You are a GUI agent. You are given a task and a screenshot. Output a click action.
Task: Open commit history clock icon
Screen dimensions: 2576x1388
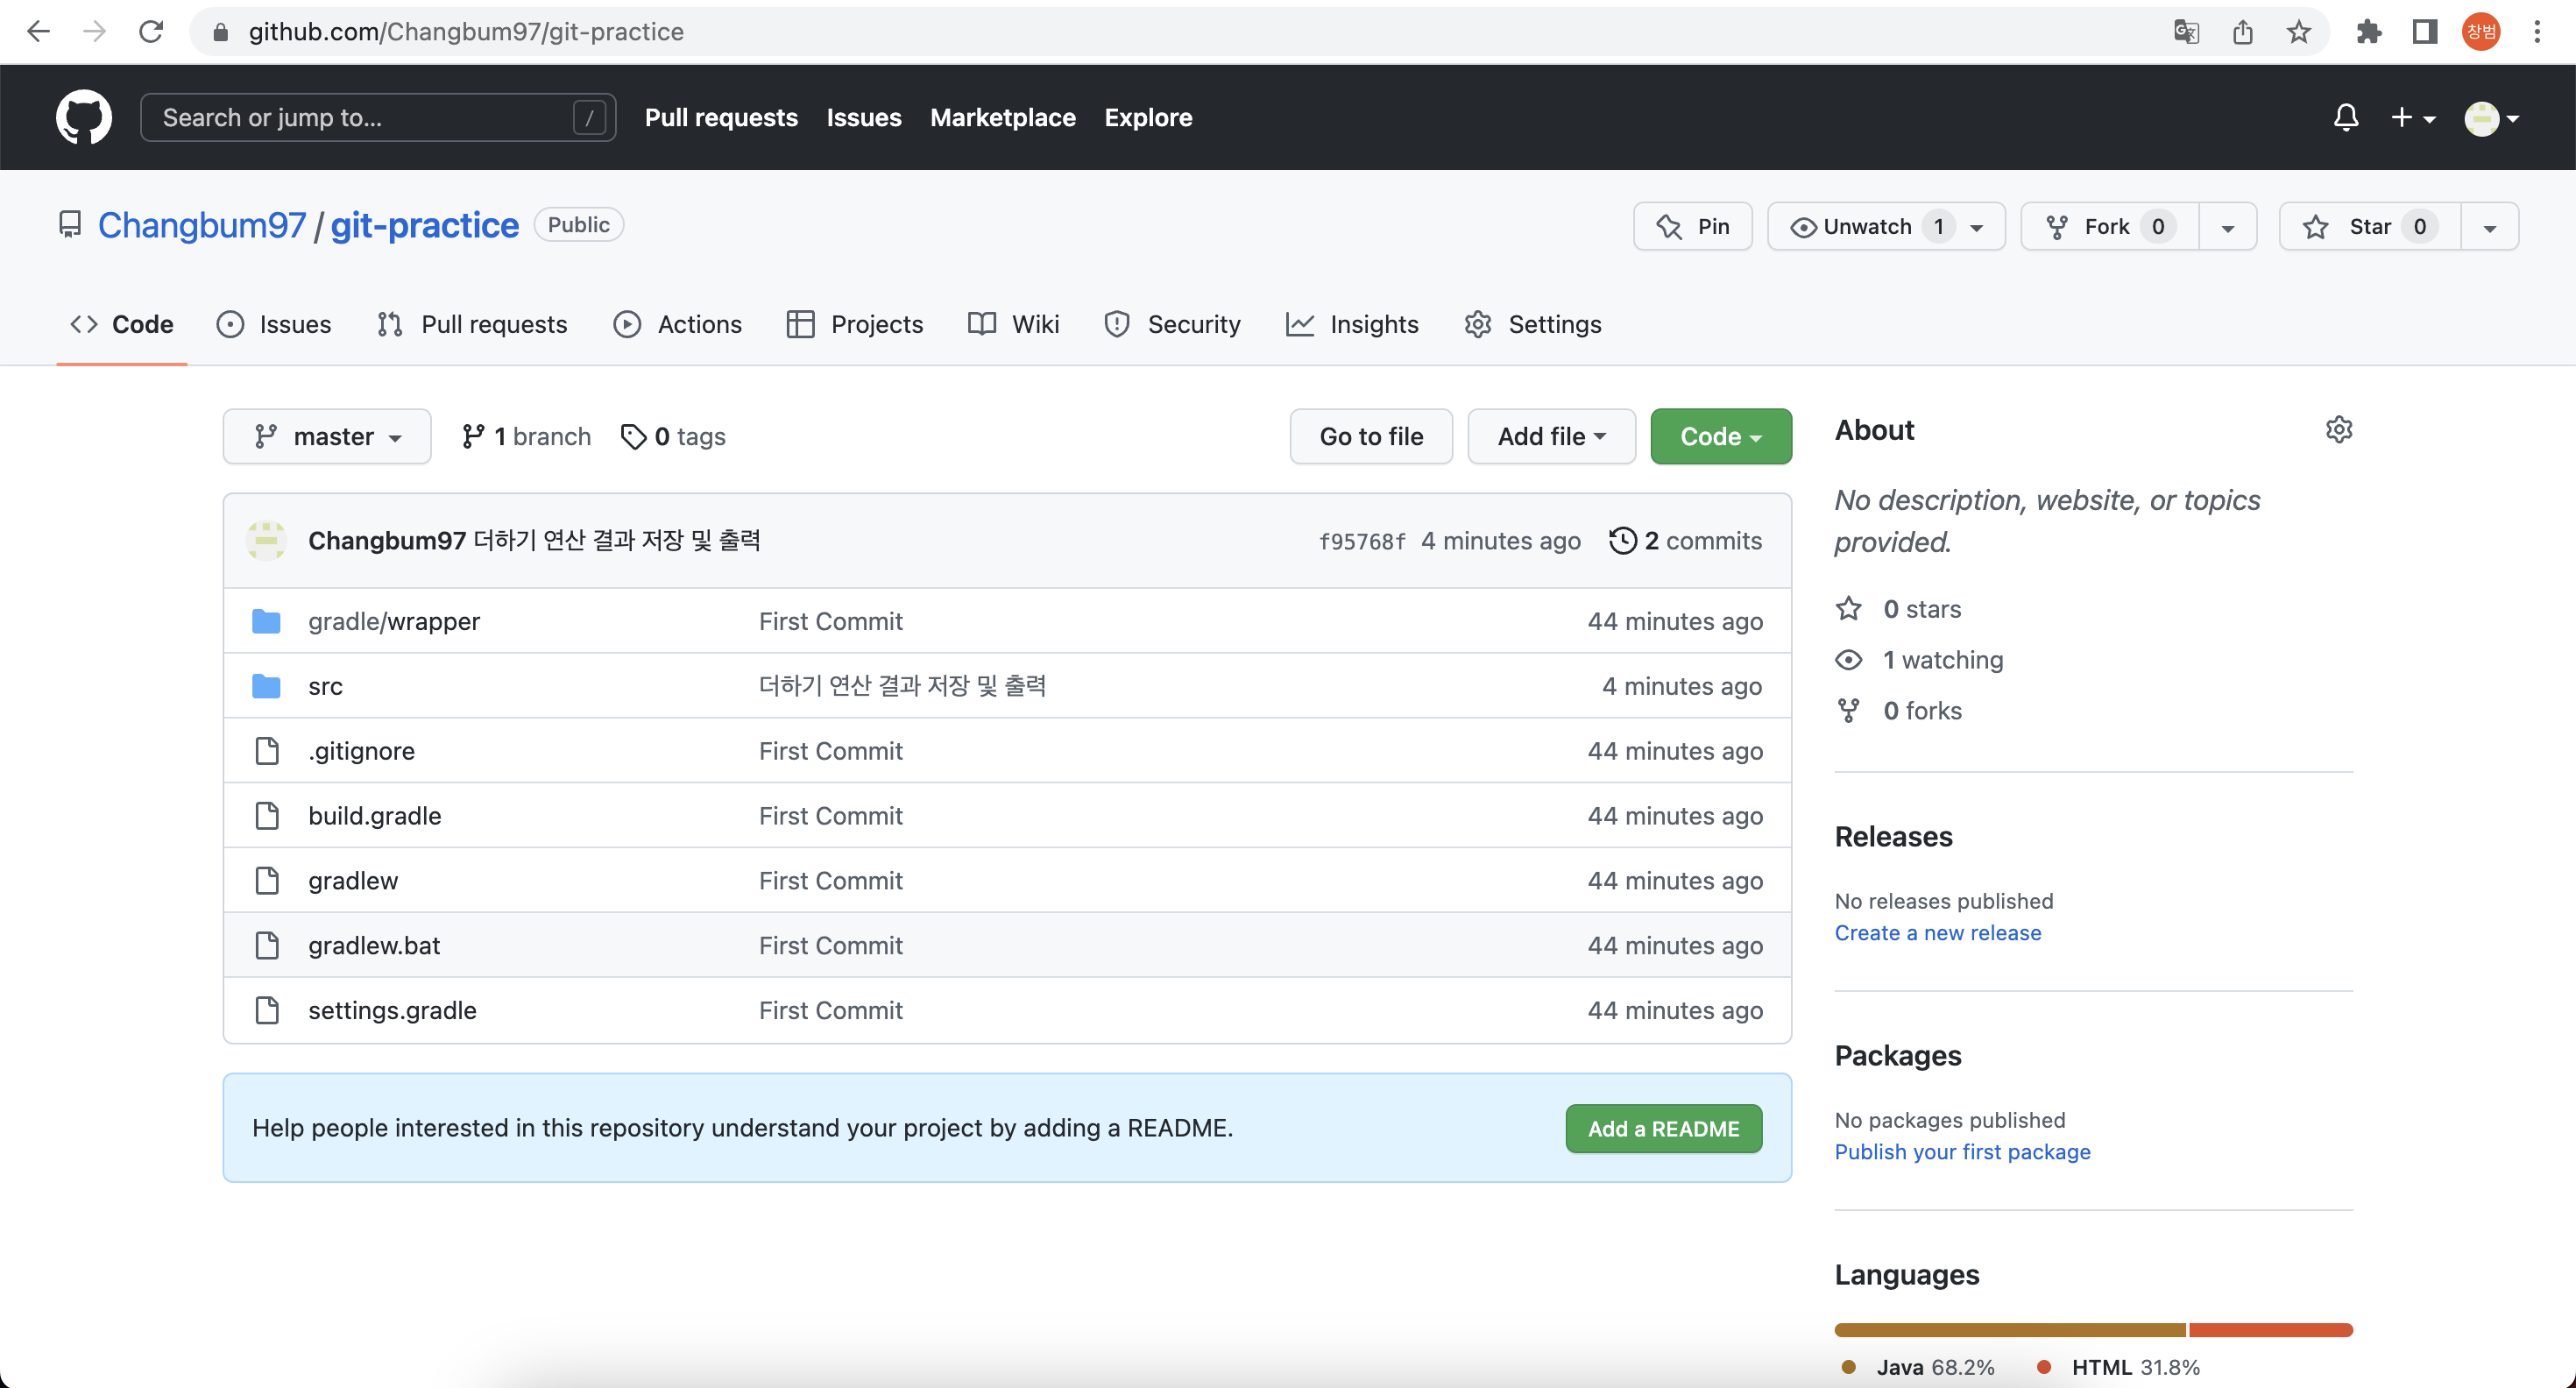click(x=1622, y=540)
